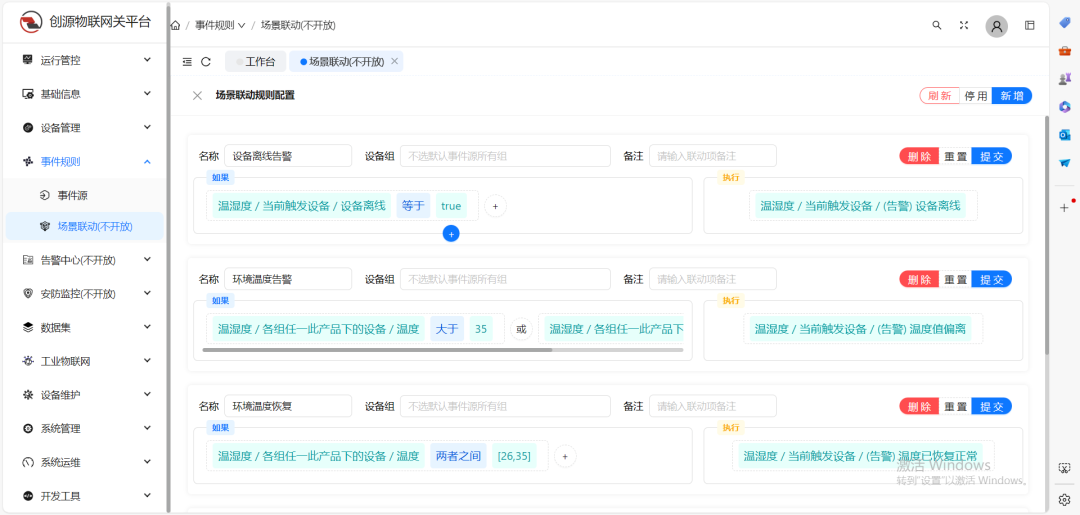
Task: Collapse the sidebar menu icon
Action: [x=187, y=62]
